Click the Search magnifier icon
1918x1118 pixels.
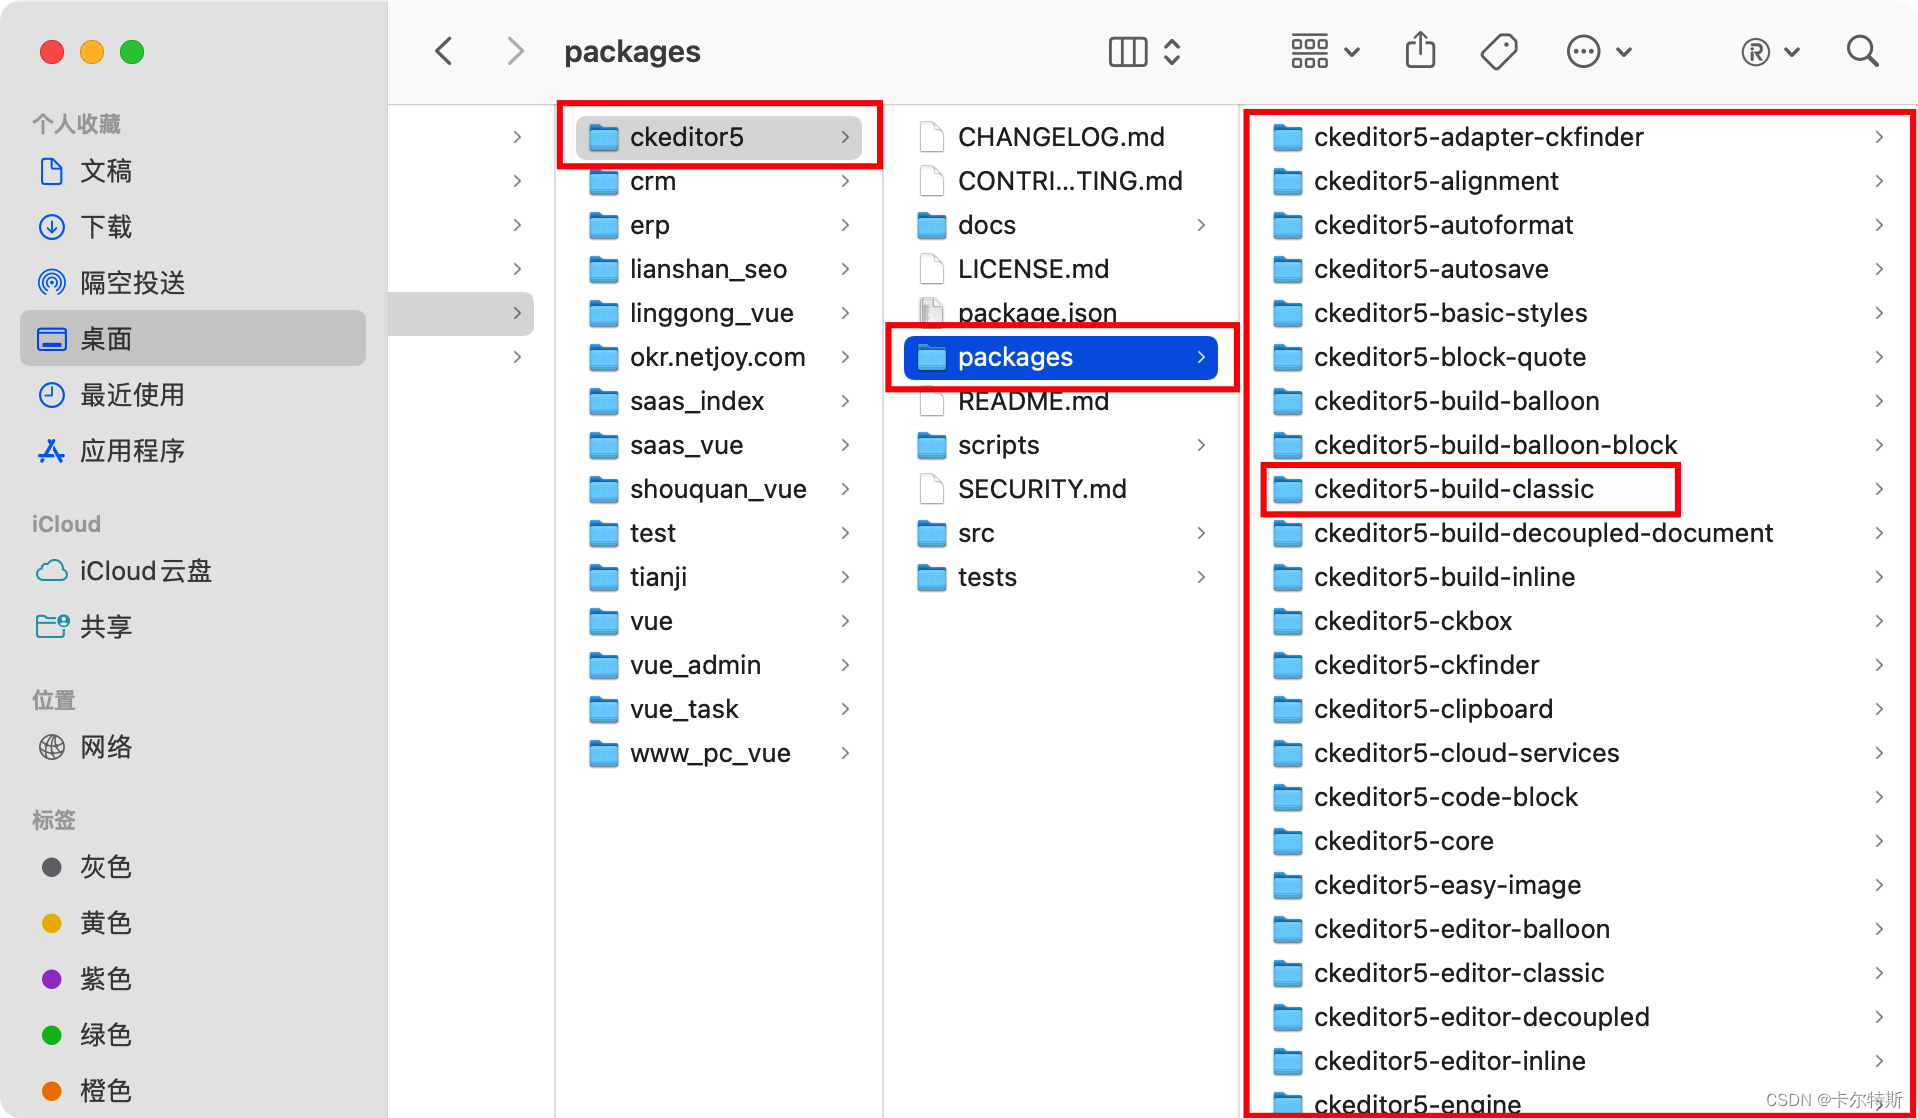tap(1862, 51)
